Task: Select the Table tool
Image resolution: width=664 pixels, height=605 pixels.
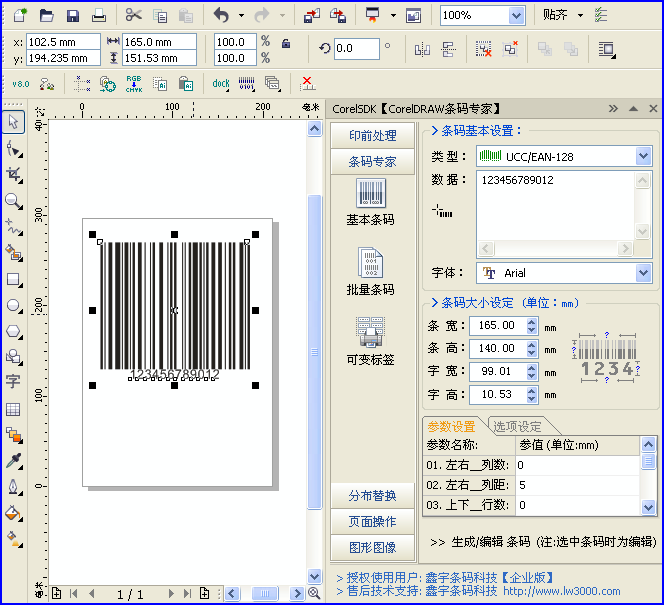Action: click(13, 409)
